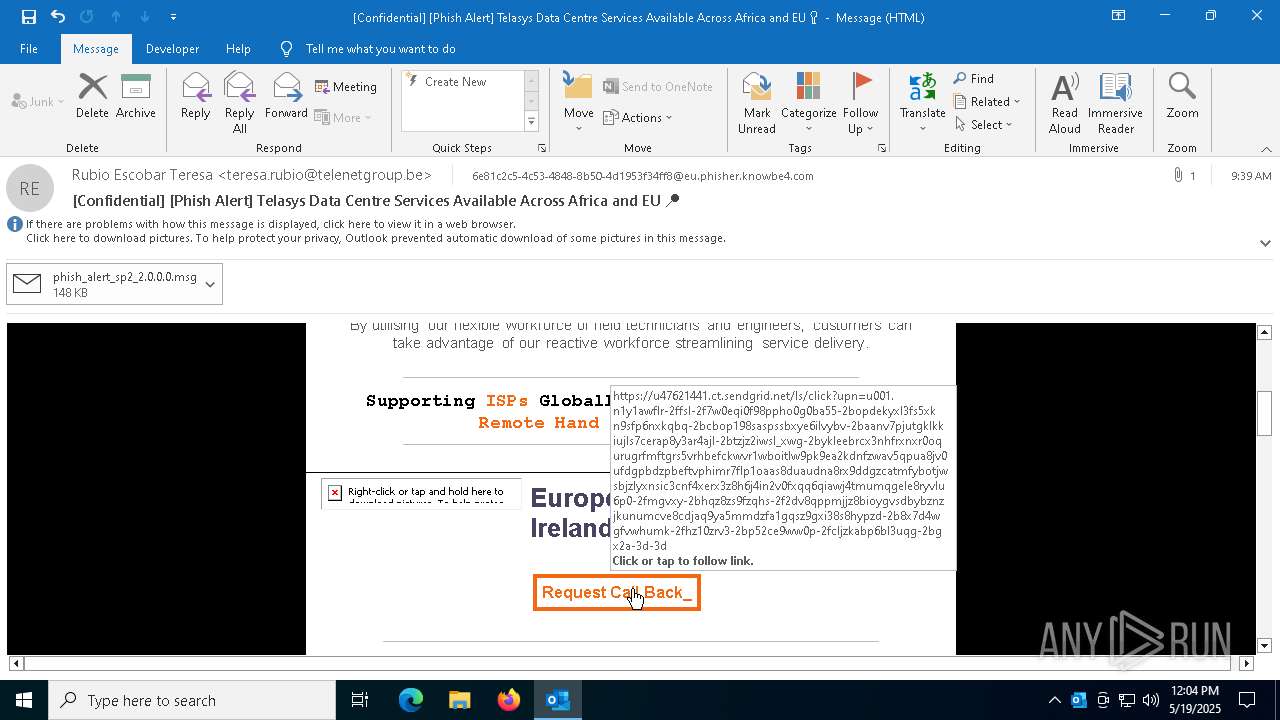Archive the message
Screen dimensions: 1280x720
click(x=136, y=97)
